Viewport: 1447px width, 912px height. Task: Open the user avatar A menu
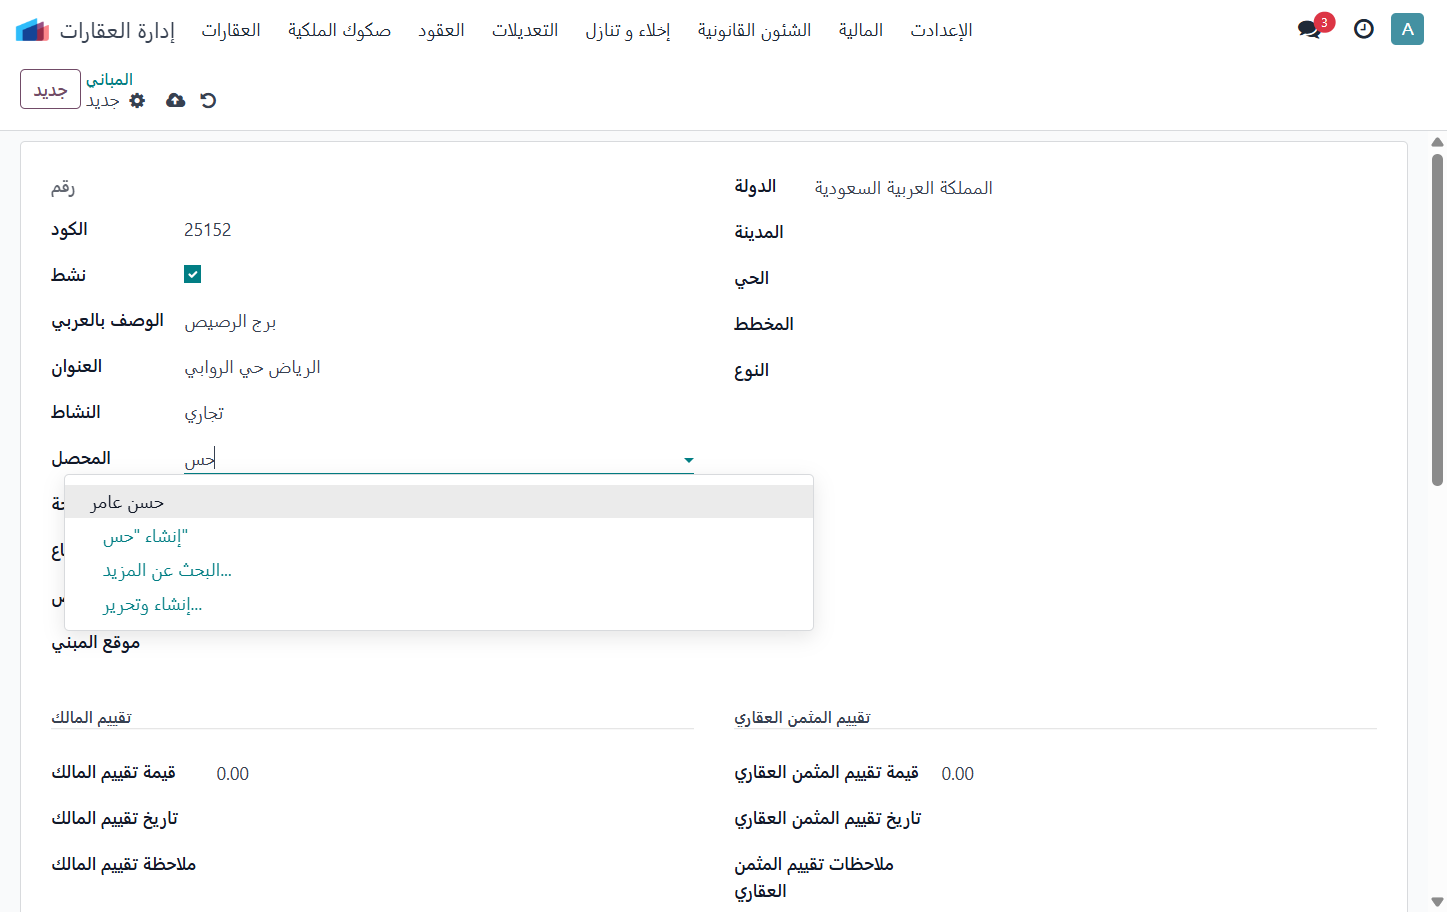[1407, 29]
